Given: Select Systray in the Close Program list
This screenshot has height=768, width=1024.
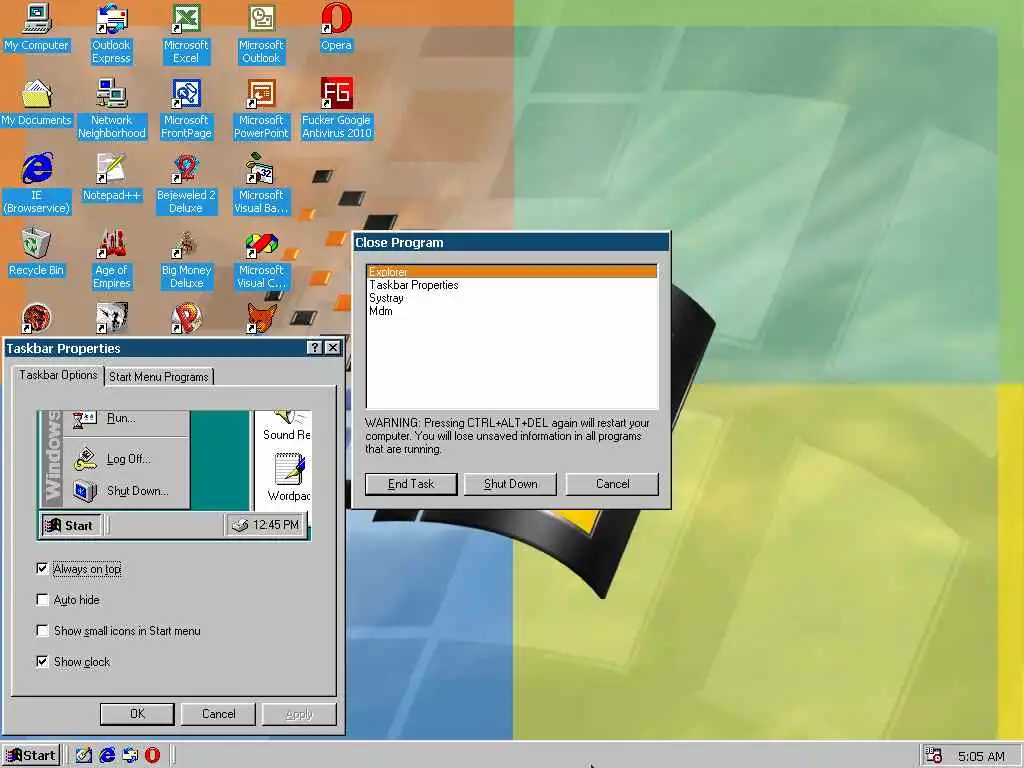Looking at the screenshot, I should [x=512, y=298].
